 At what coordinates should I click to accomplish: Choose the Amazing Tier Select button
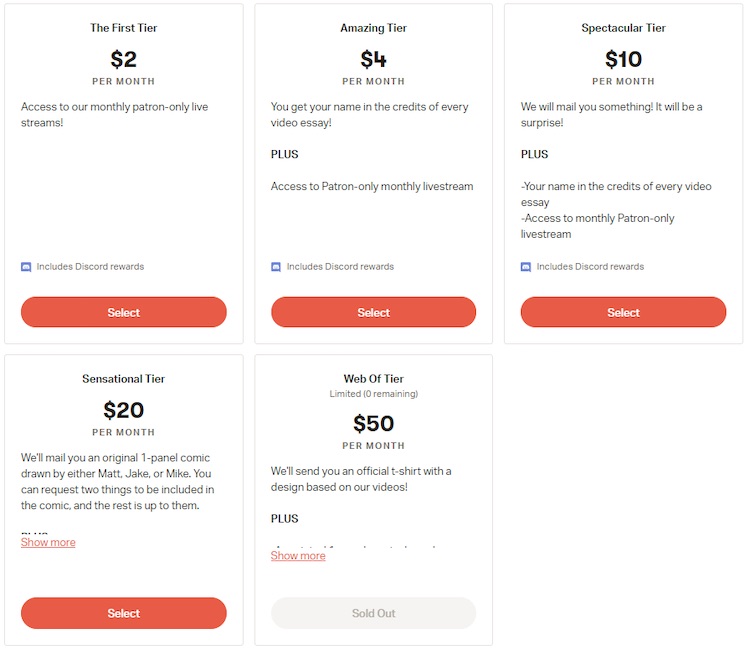coord(373,312)
